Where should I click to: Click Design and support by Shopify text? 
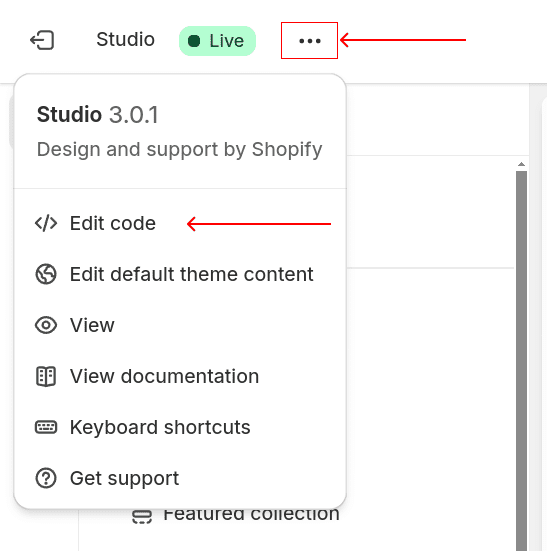pyautogui.click(x=180, y=150)
